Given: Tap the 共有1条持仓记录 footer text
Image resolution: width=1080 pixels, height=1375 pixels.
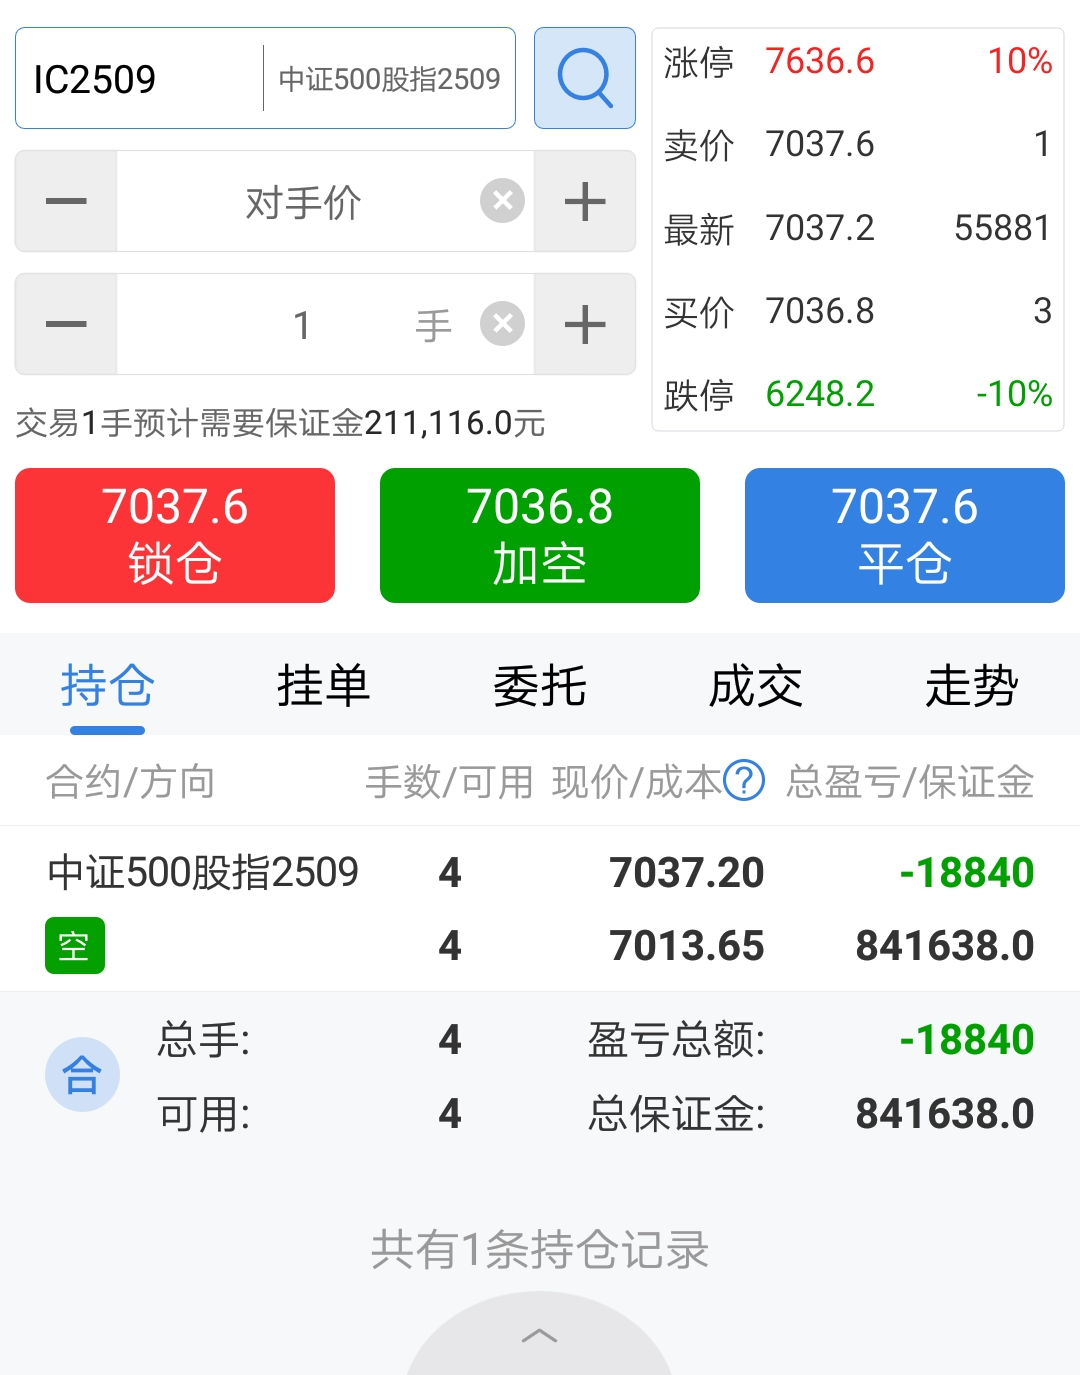Looking at the screenshot, I should pyautogui.click(x=540, y=1250).
